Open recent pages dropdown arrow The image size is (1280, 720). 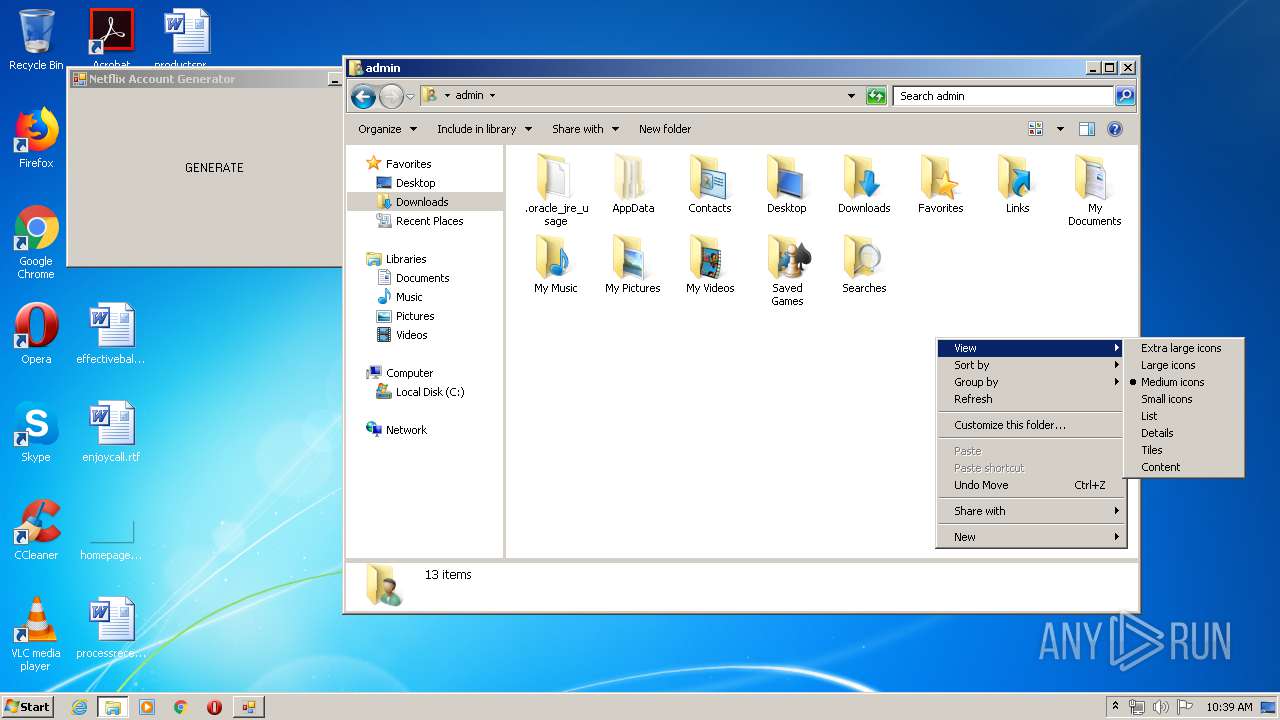[x=410, y=97]
